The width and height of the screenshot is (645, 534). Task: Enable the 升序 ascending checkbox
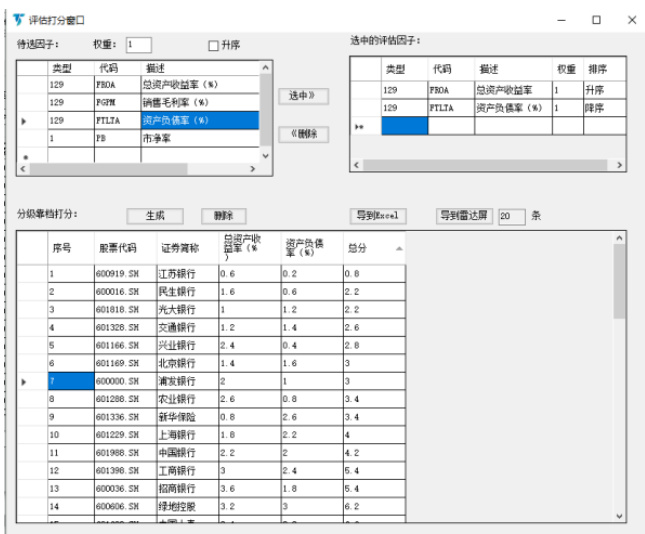[x=213, y=45]
